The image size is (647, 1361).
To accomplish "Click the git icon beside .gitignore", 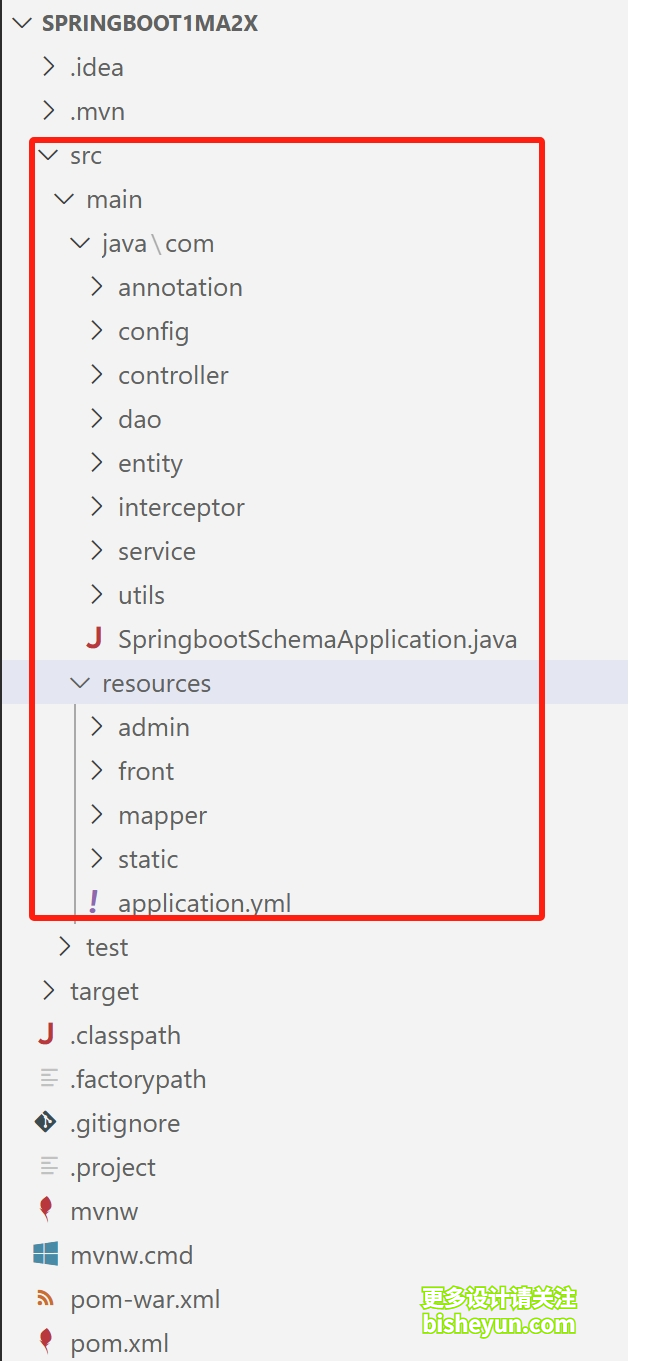I will [x=46, y=1123].
